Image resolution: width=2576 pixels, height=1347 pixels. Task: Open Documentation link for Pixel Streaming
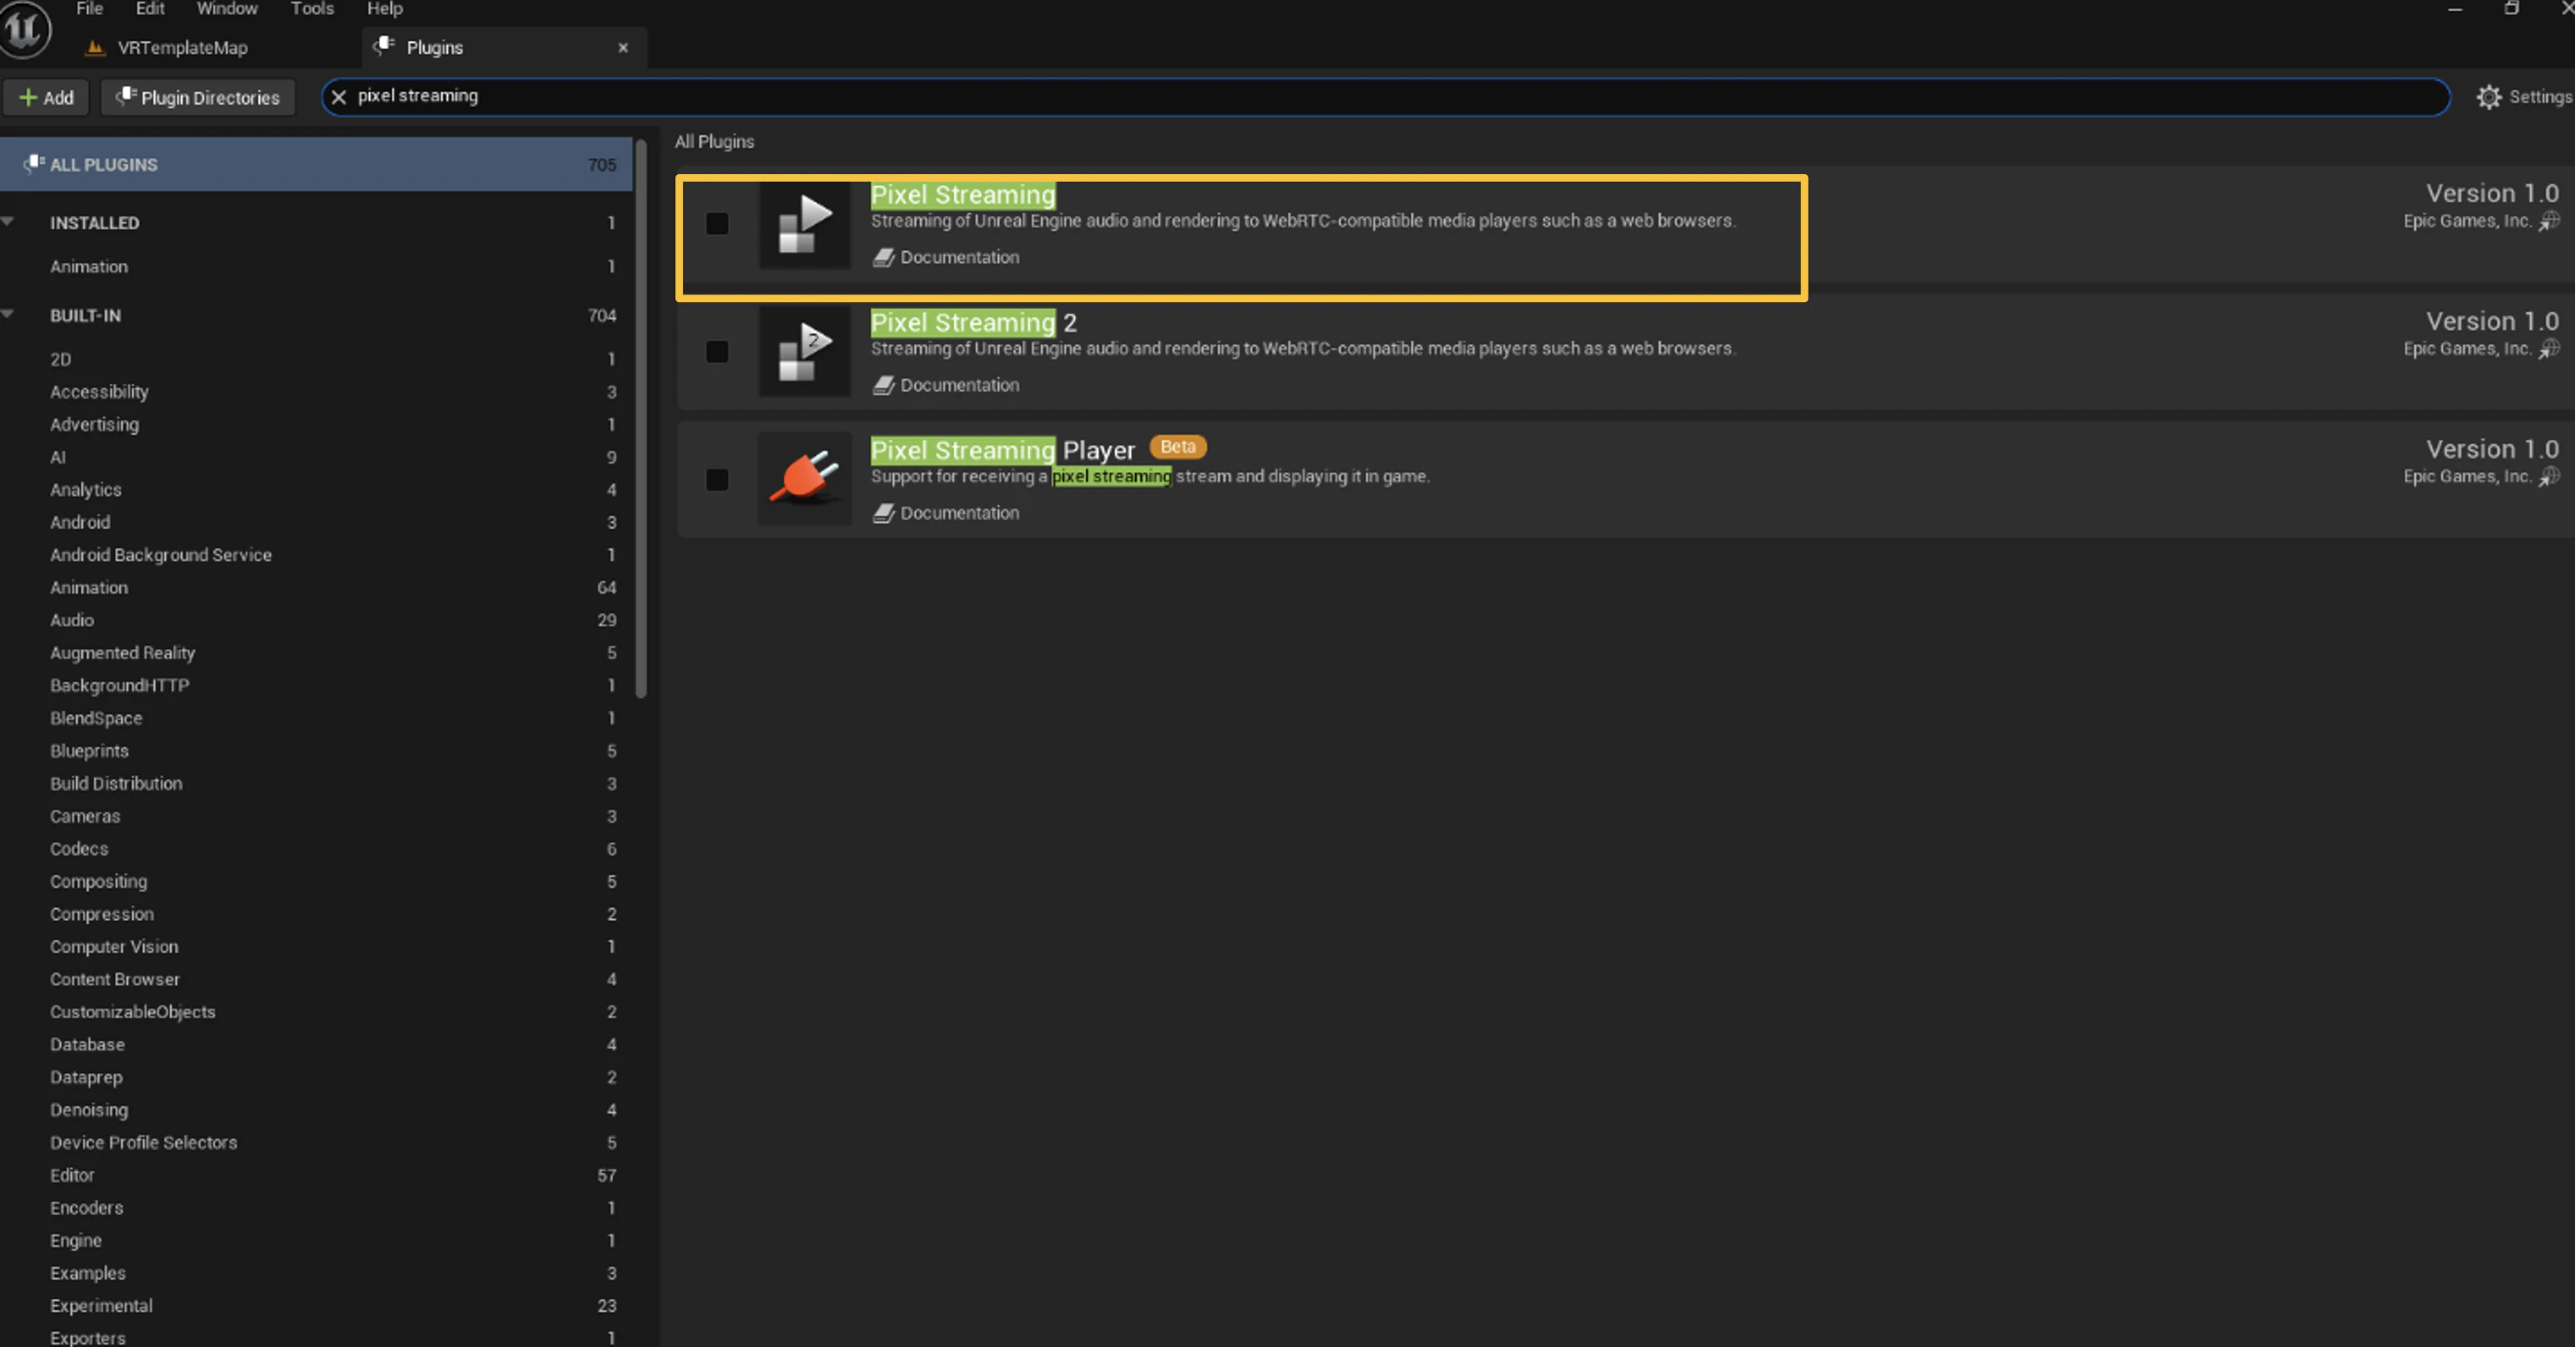pos(959,257)
